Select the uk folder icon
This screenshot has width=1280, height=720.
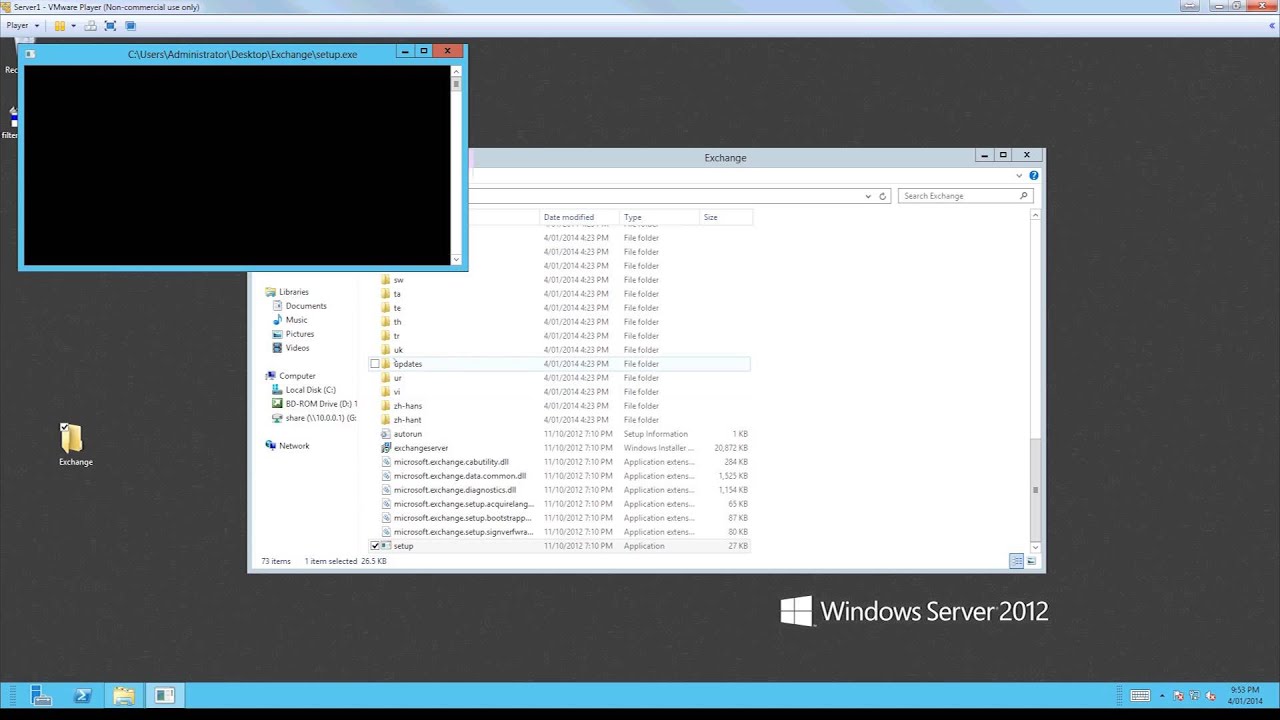click(386, 350)
